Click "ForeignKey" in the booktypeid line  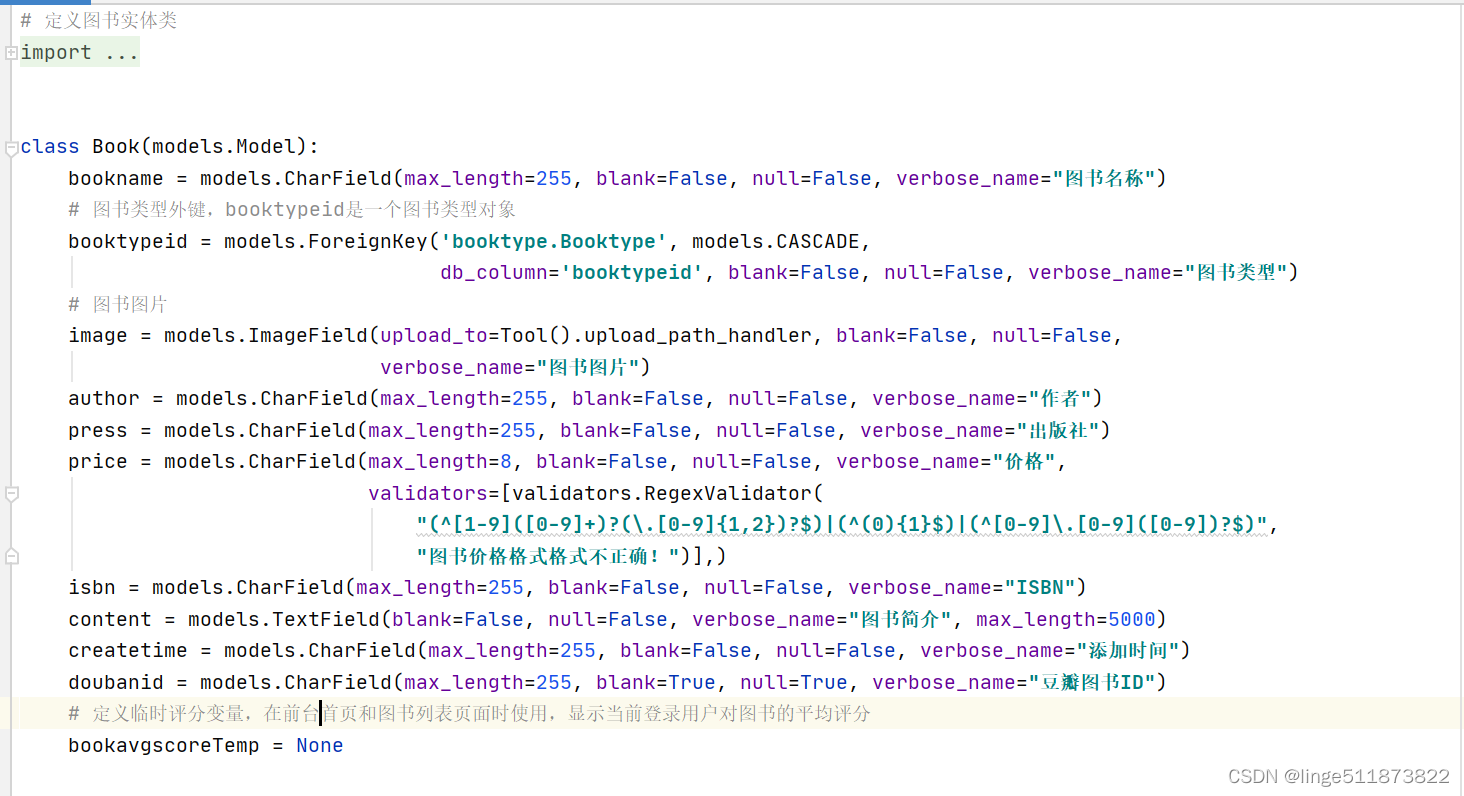(368, 241)
